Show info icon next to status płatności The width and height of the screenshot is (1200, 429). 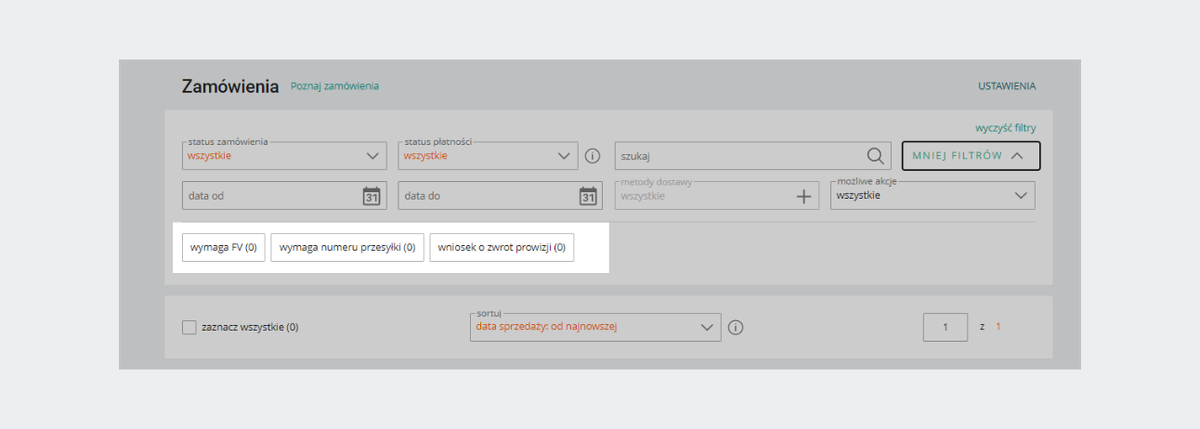pos(591,156)
